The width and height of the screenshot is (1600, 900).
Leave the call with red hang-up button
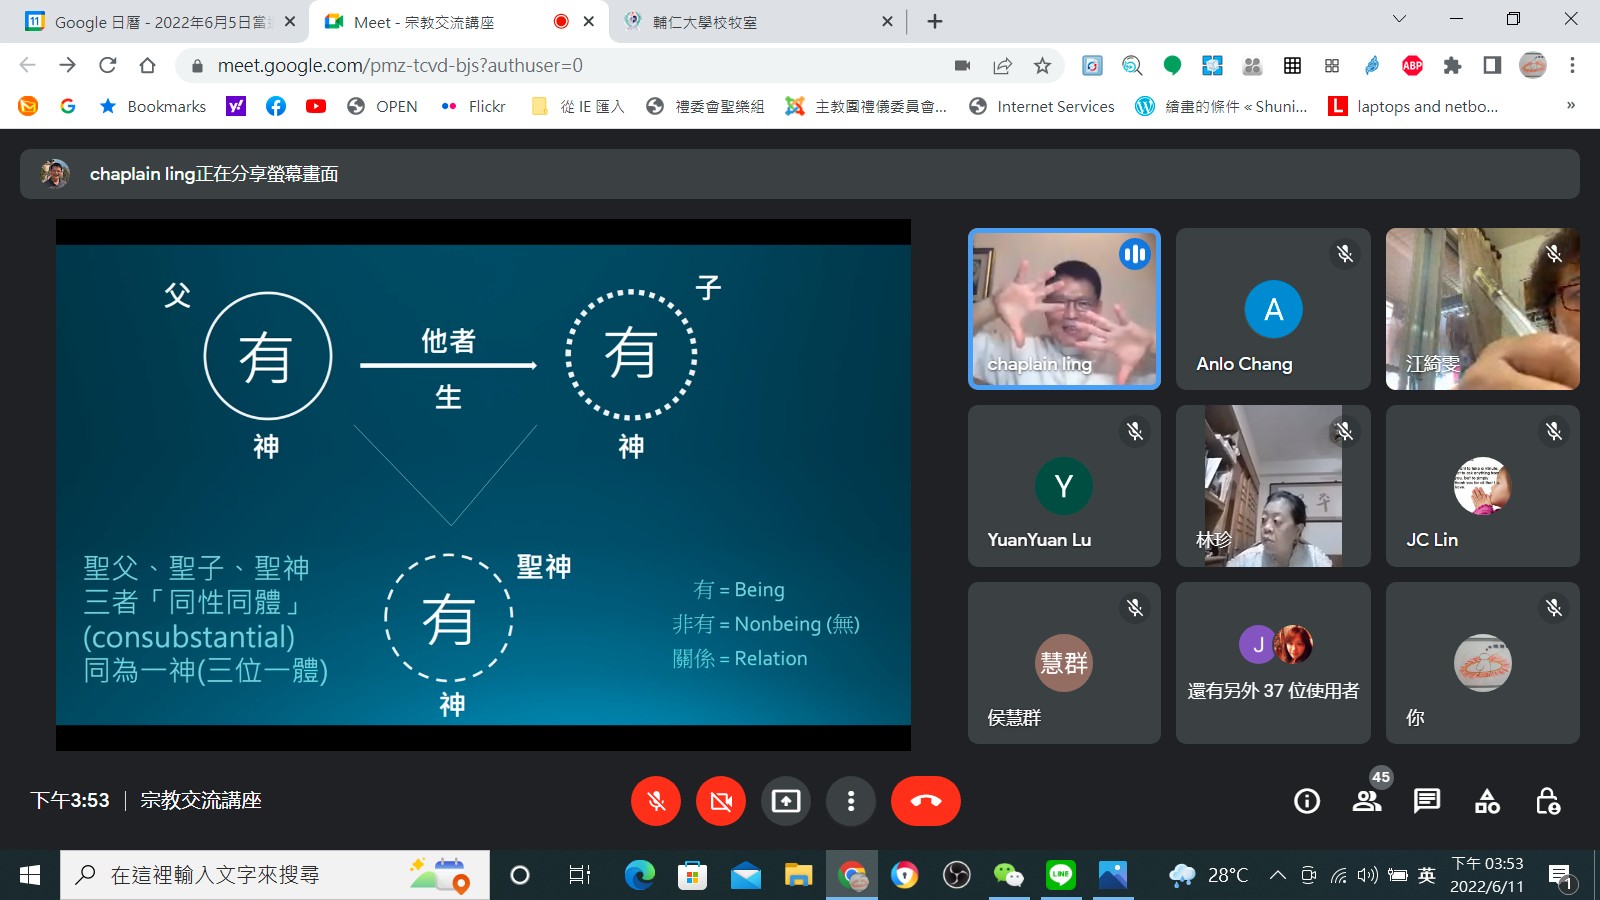pyautogui.click(x=925, y=801)
